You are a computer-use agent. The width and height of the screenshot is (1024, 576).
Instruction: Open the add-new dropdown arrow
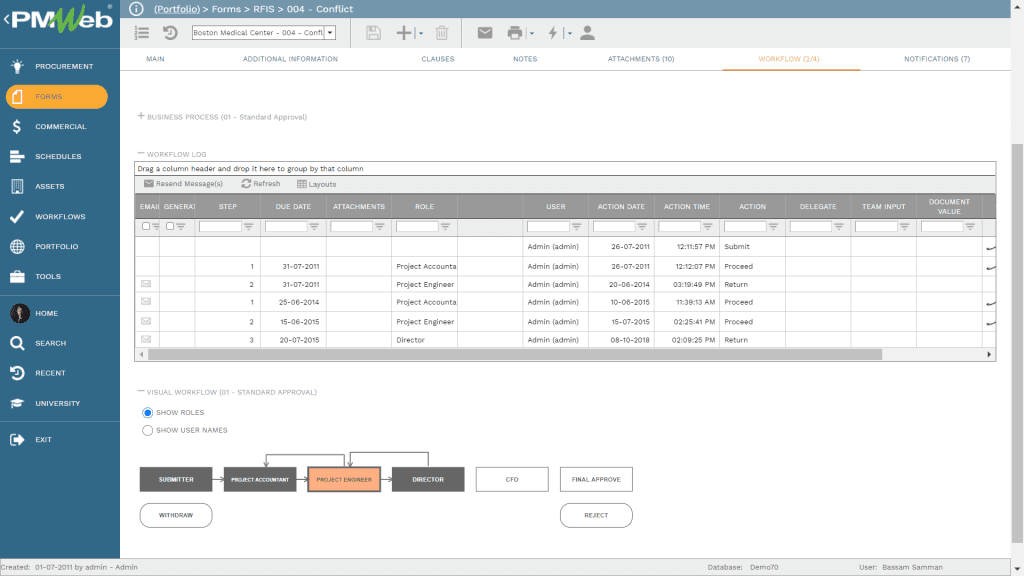(421, 33)
